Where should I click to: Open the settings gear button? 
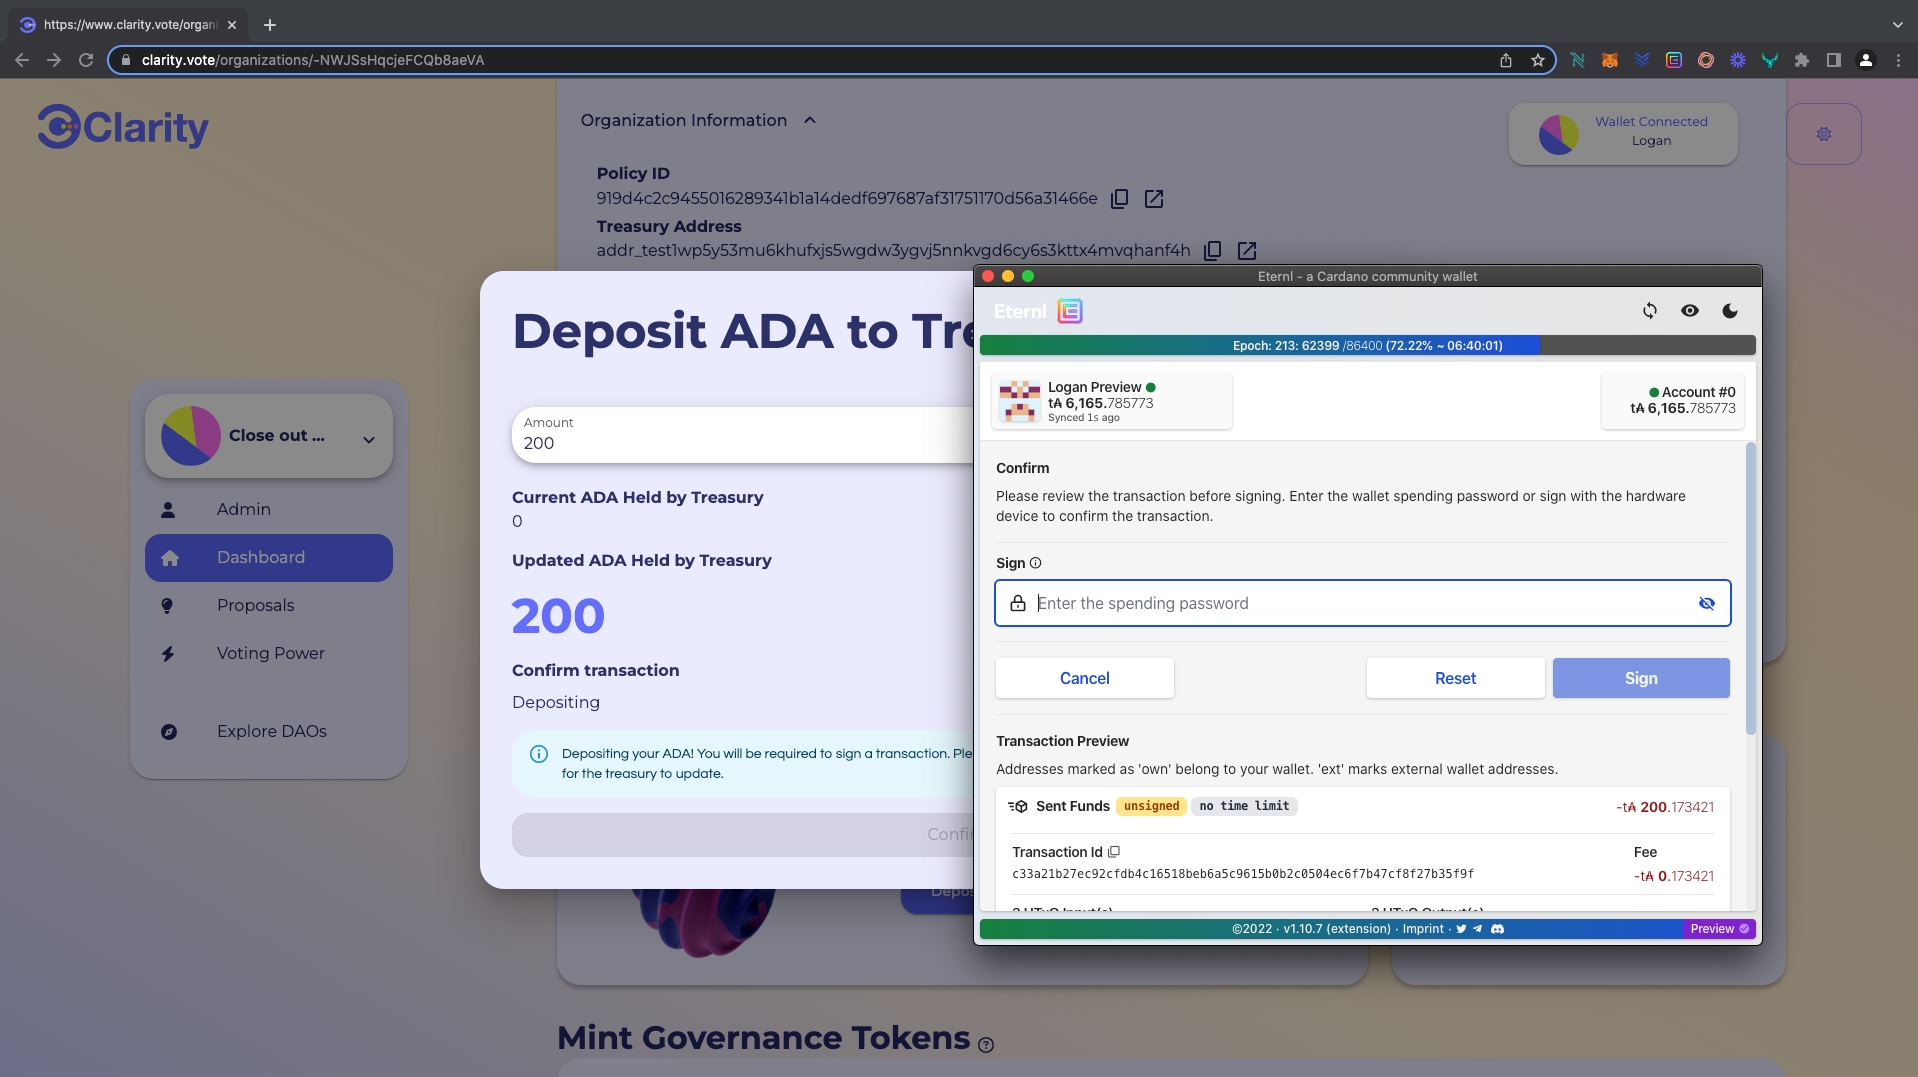(x=1823, y=134)
